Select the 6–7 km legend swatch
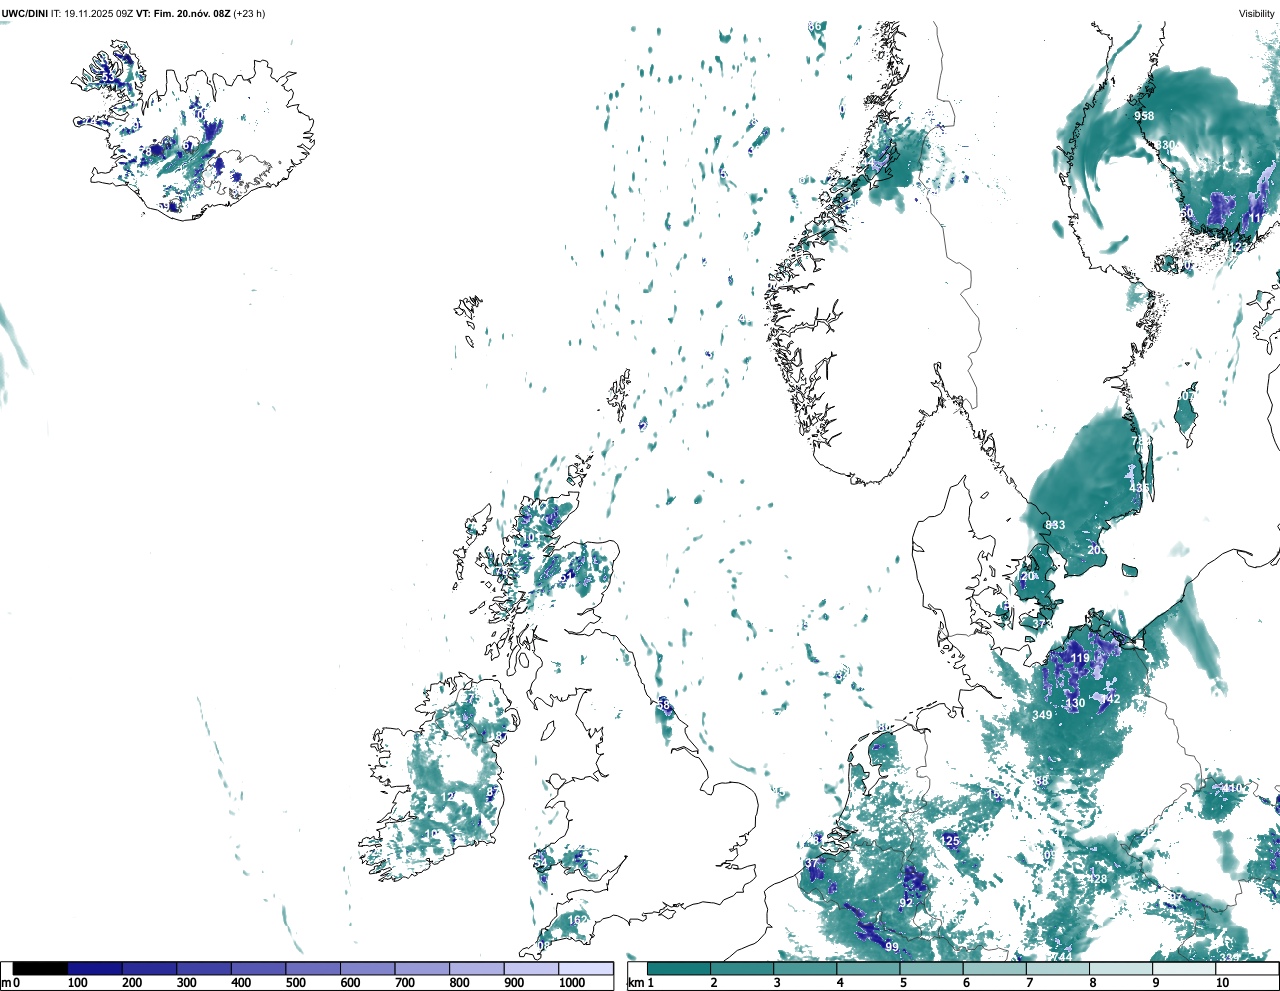The image size is (1280, 991). (x=994, y=968)
